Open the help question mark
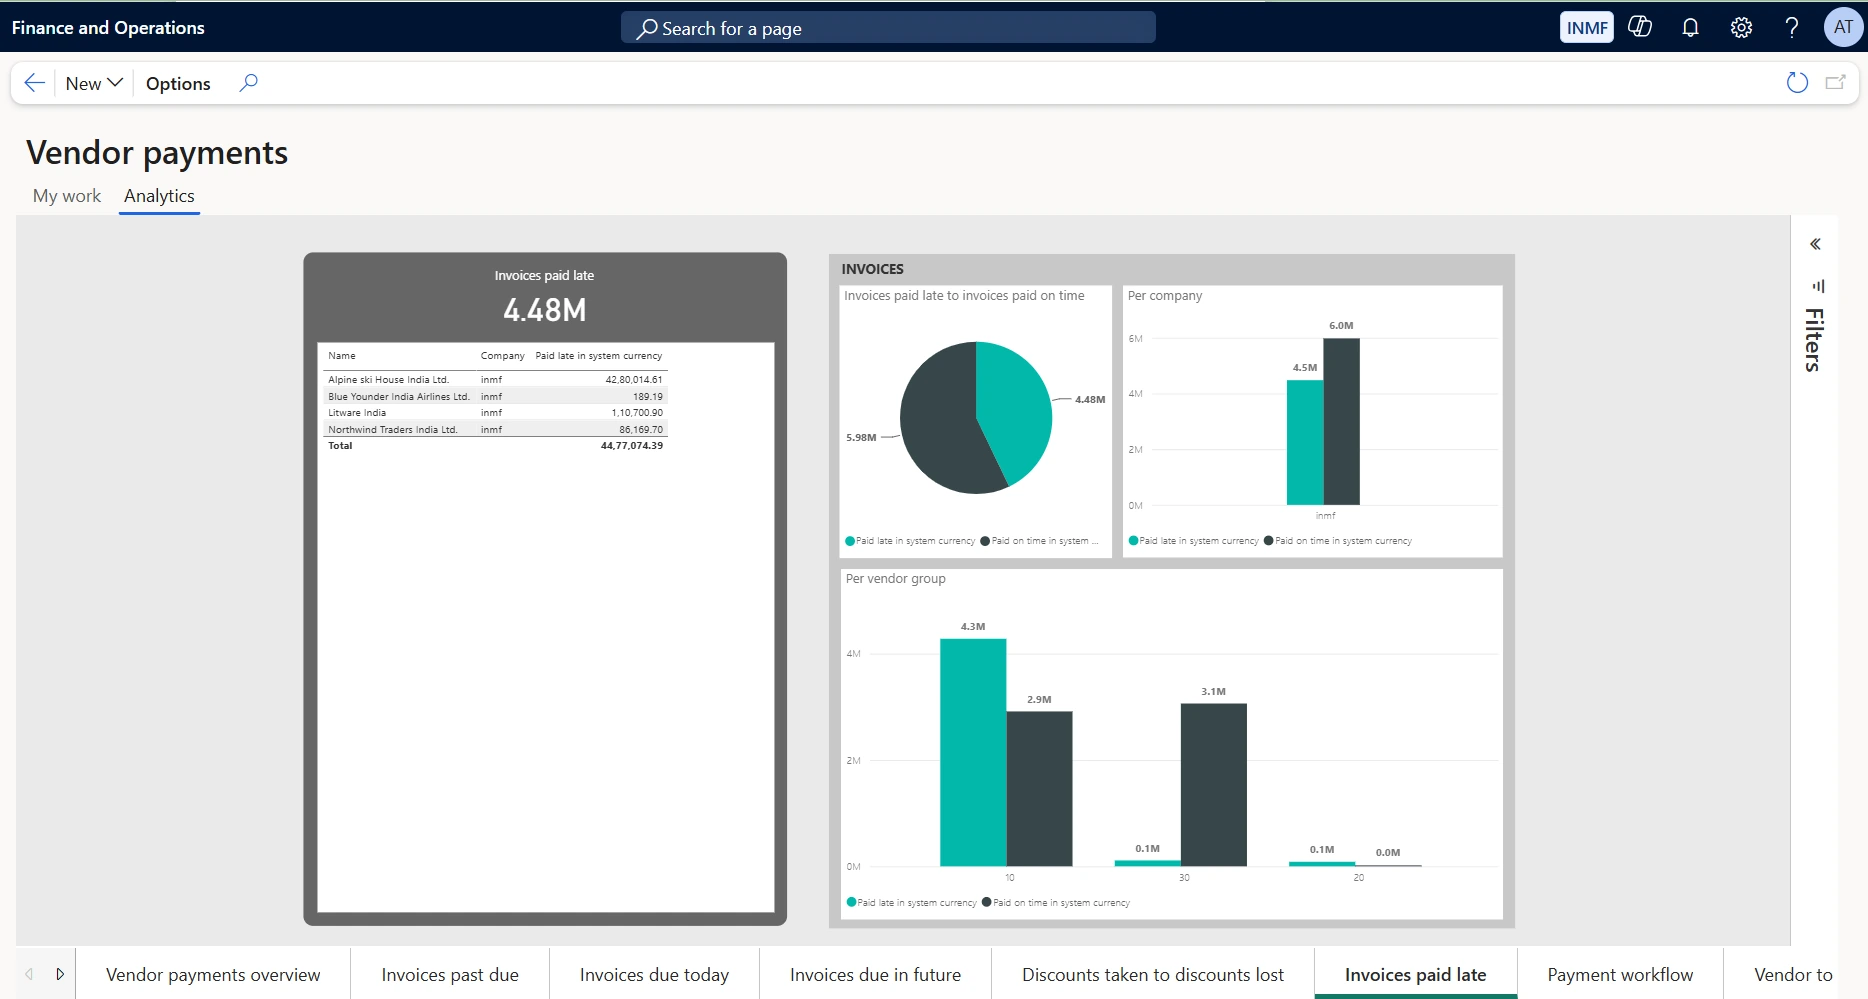1868x999 pixels. (x=1792, y=27)
